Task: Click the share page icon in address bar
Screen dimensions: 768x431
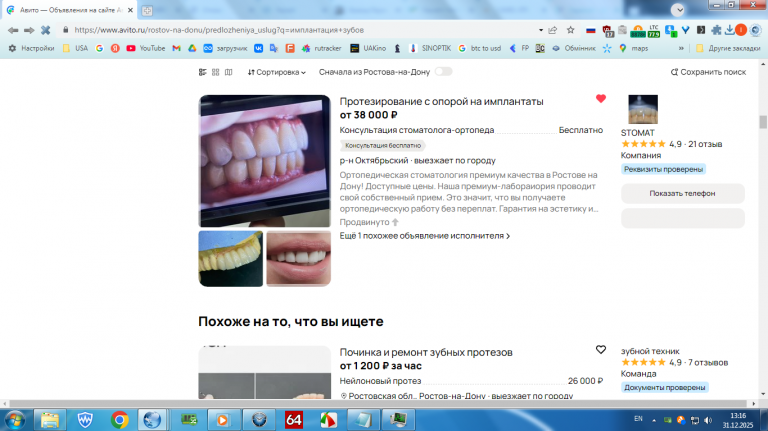Action: 553,30
